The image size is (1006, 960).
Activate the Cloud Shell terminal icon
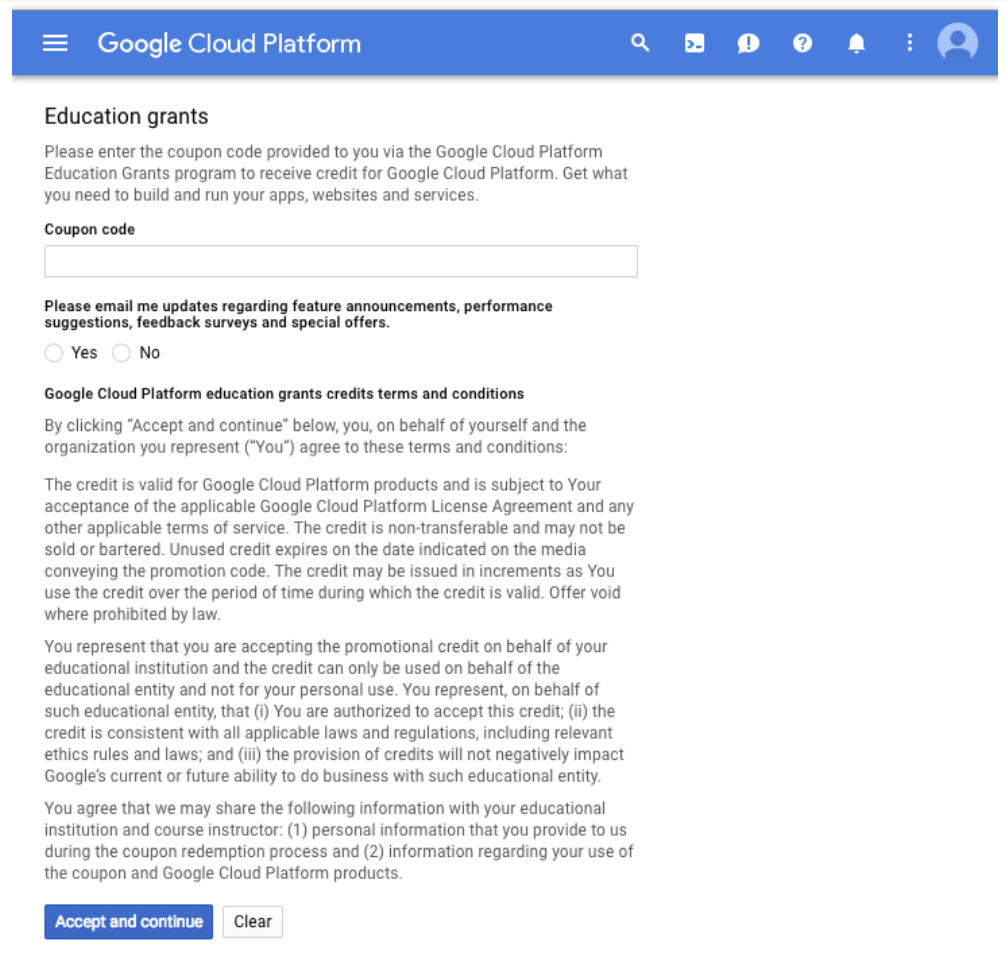click(694, 44)
